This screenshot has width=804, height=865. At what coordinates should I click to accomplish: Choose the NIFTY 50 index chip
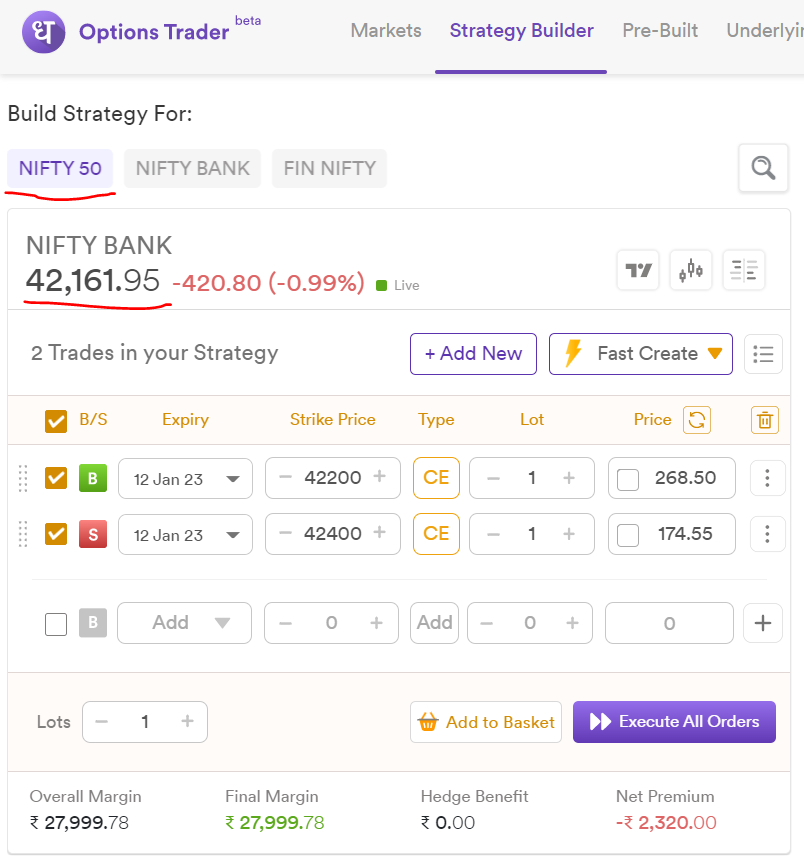[60, 168]
